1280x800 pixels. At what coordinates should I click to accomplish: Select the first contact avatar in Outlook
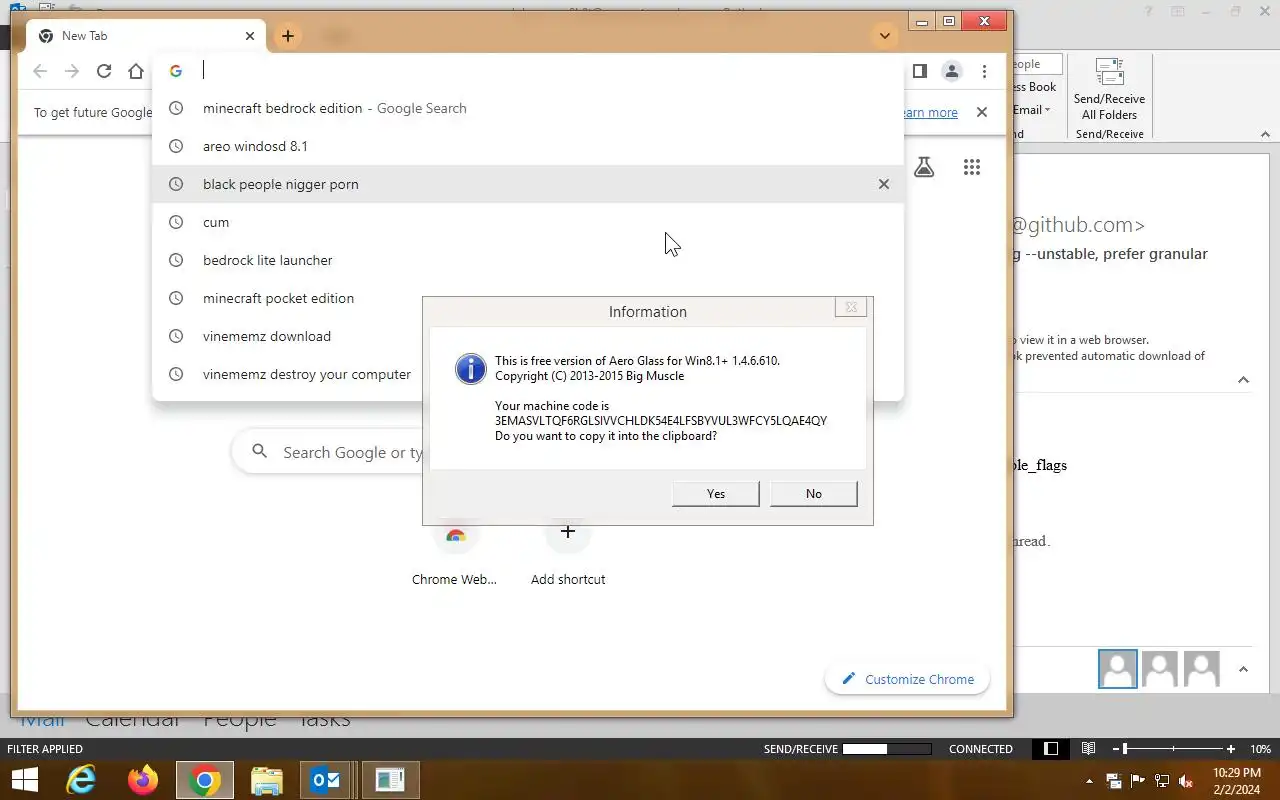1118,669
